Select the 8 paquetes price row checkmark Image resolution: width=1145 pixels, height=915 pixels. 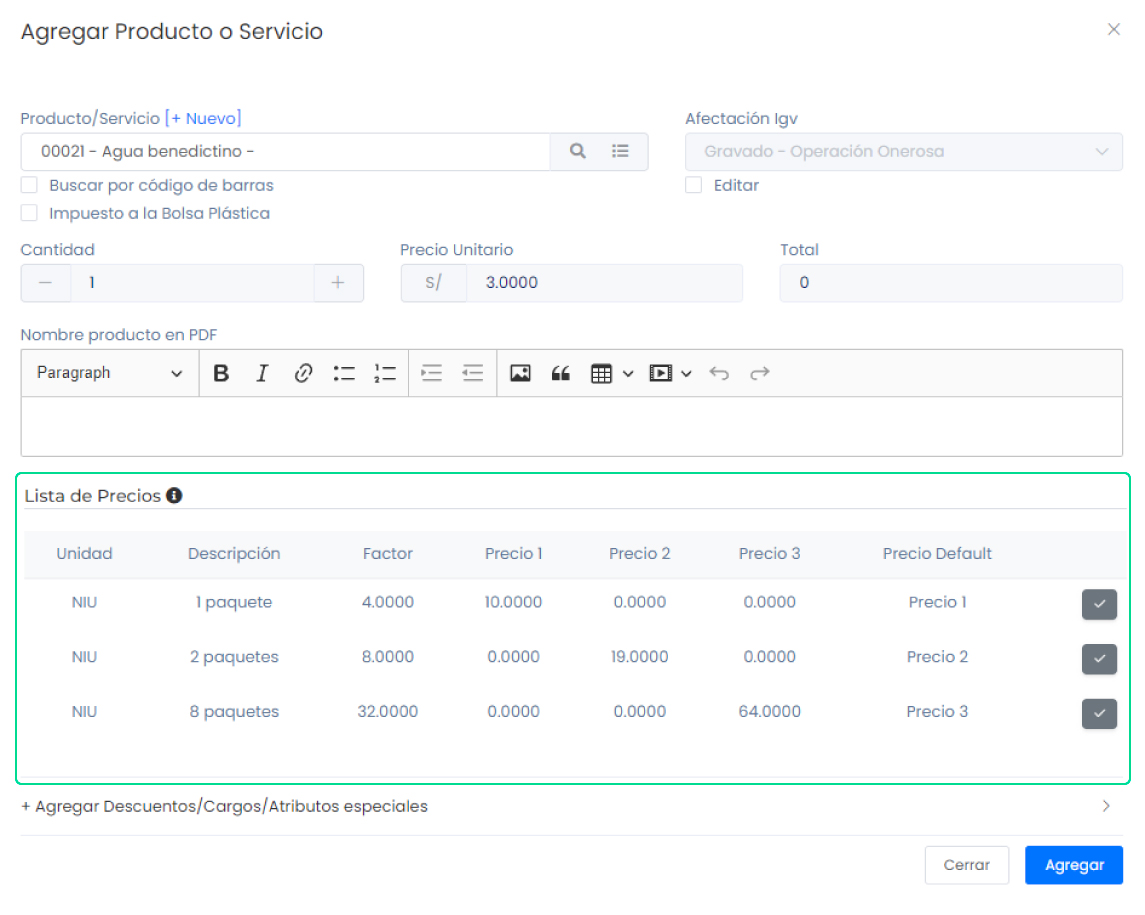1099,713
